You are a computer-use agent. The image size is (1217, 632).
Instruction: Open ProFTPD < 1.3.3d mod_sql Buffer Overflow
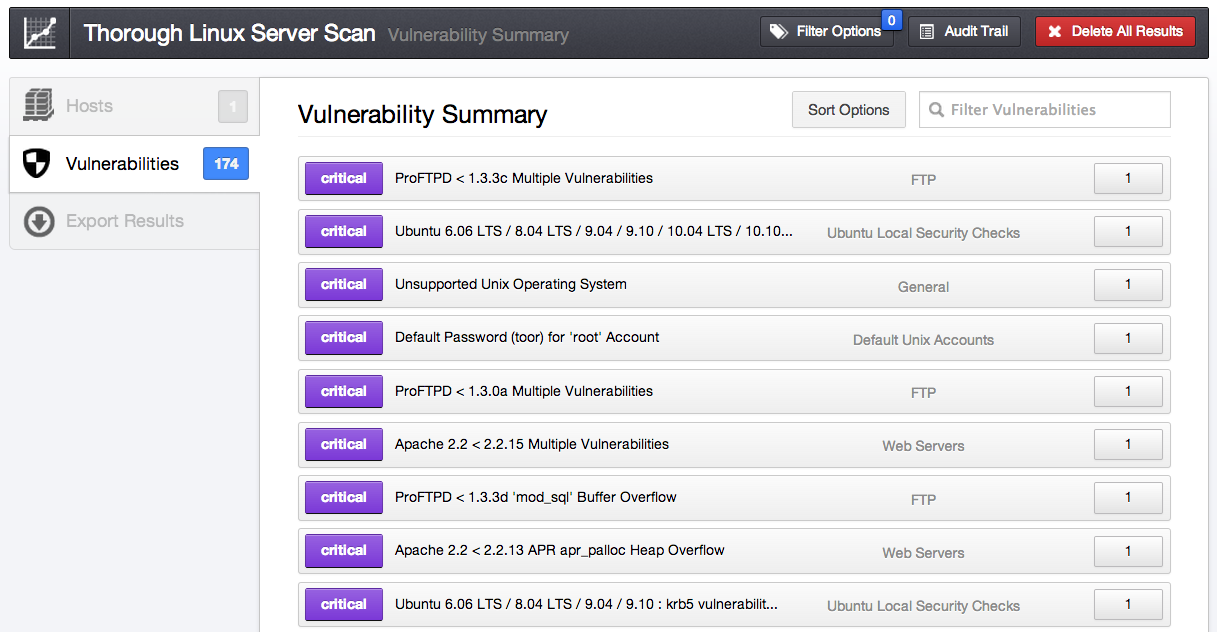coord(734,498)
